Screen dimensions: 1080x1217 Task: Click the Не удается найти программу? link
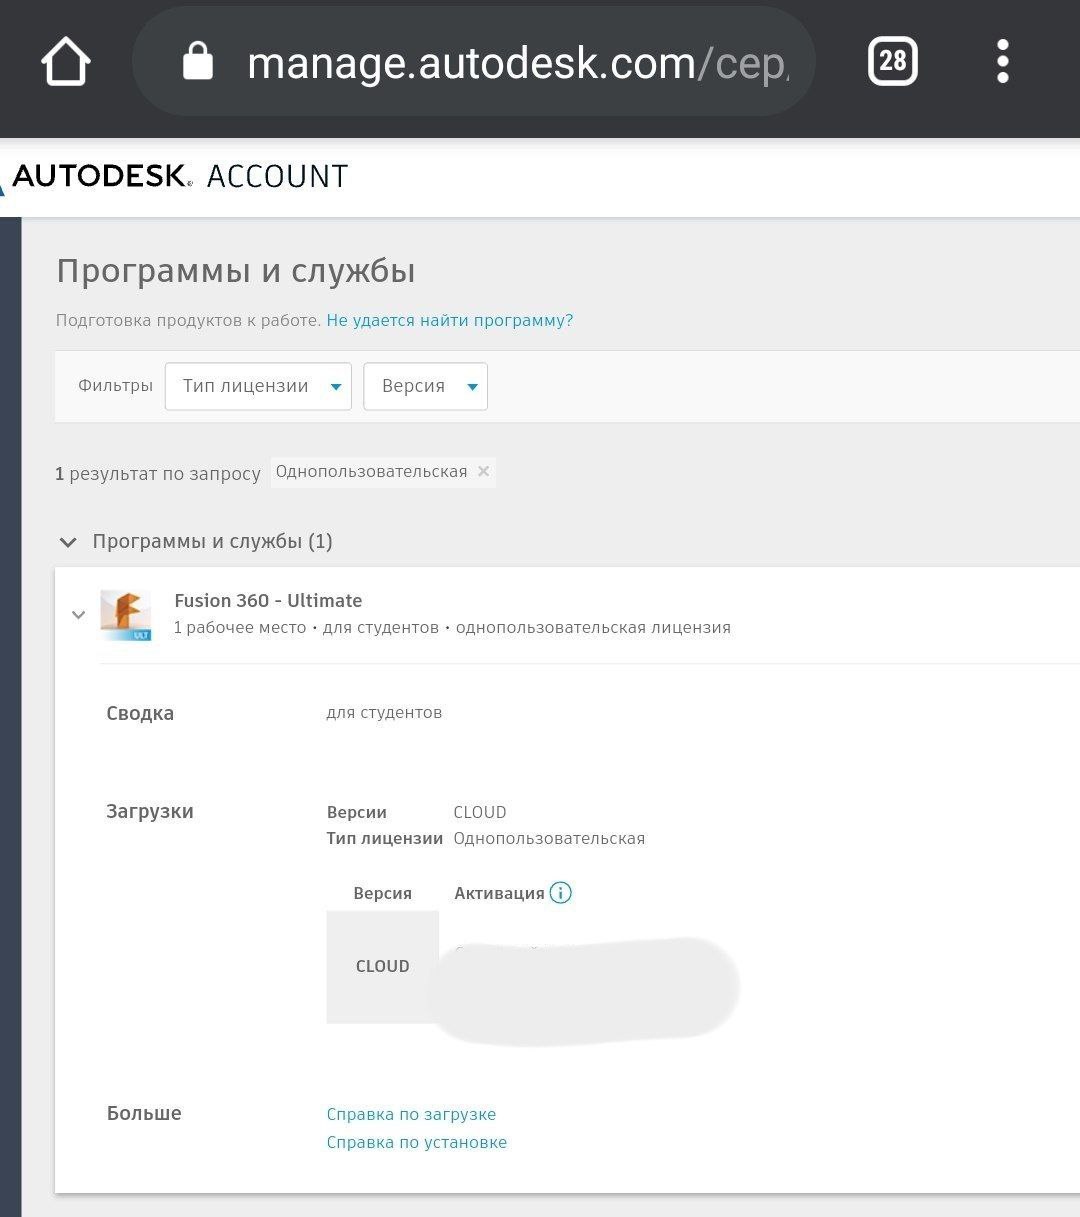[450, 321]
